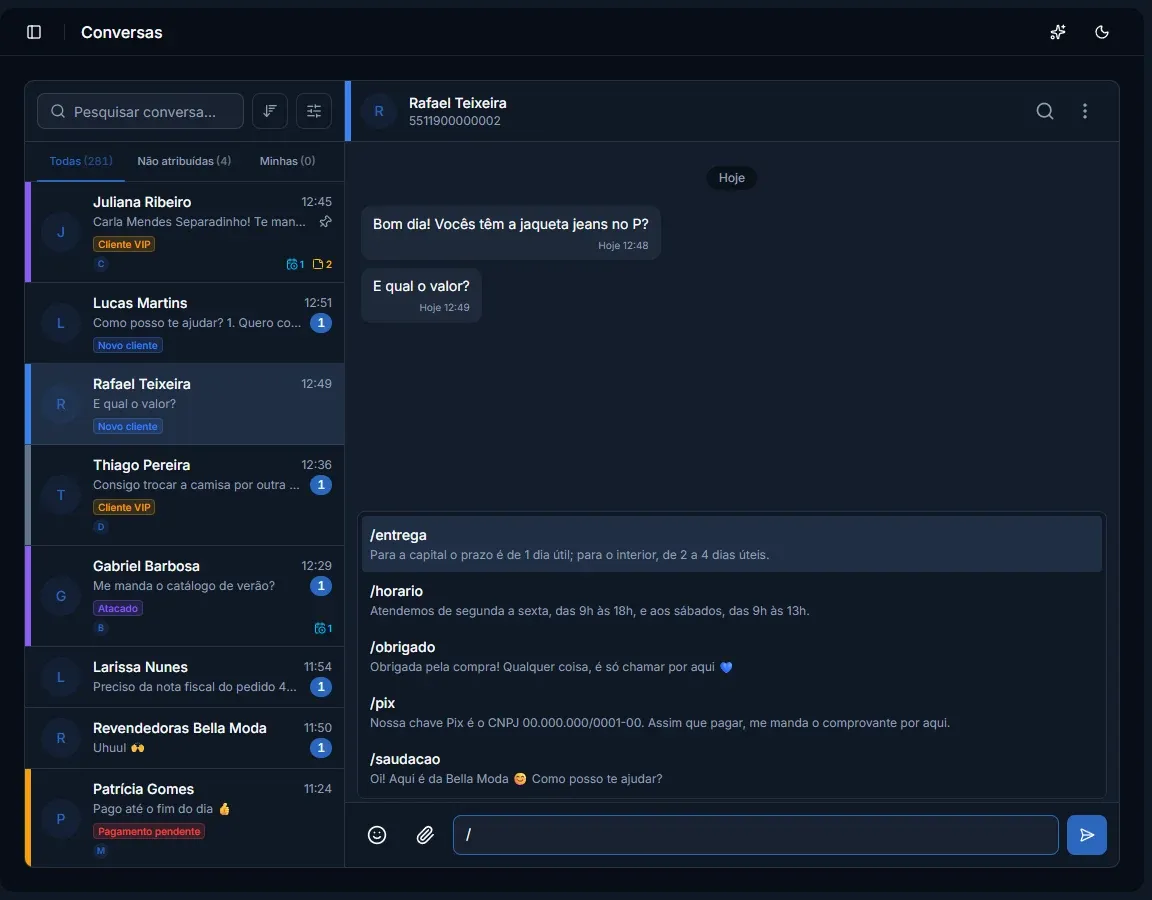Switch to Minhas (0) tab
The width and height of the screenshot is (1152, 900).
287,161
